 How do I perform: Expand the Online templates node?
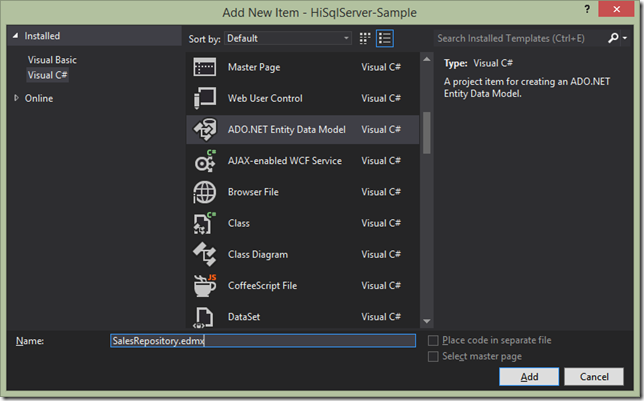[x=16, y=98]
